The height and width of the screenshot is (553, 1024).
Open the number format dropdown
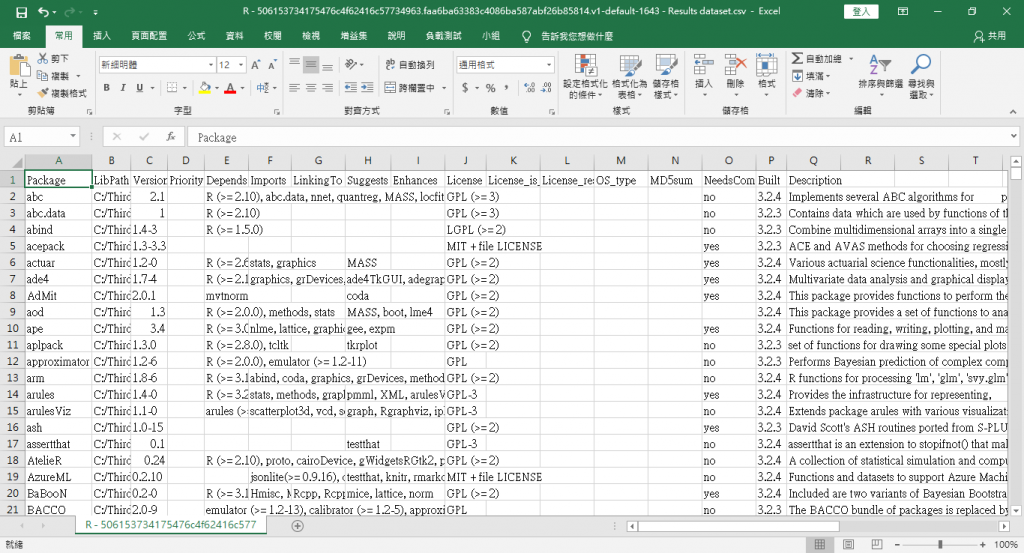click(x=549, y=65)
